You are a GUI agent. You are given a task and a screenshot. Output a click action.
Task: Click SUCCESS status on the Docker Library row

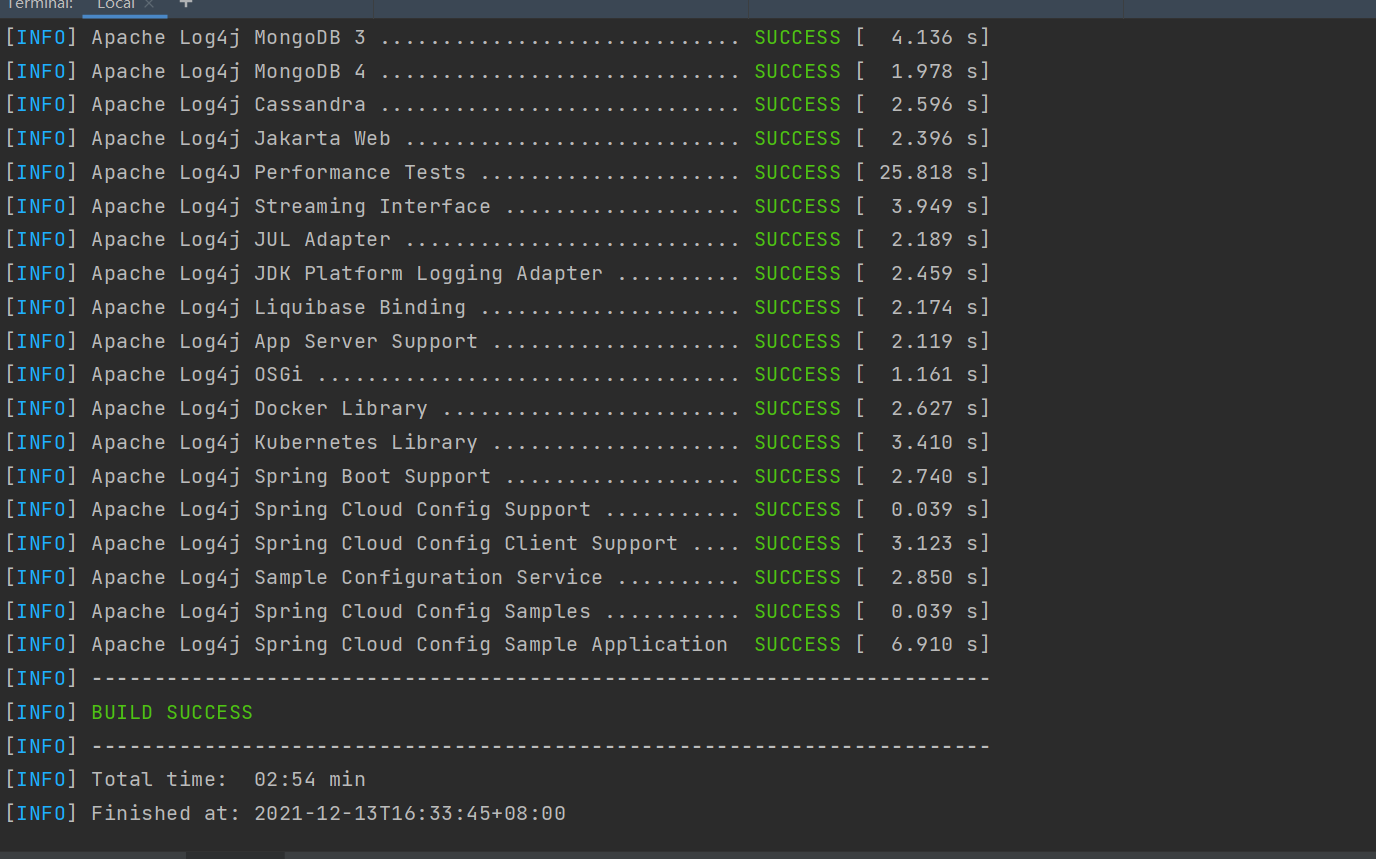pos(798,409)
